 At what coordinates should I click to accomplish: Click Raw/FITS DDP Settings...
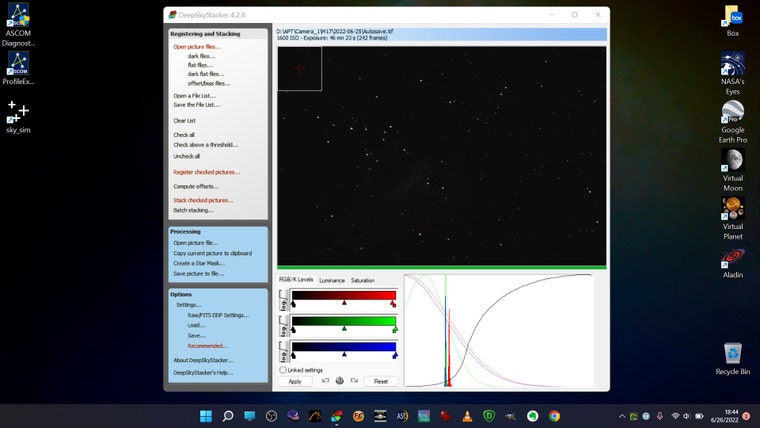pyautogui.click(x=218, y=315)
